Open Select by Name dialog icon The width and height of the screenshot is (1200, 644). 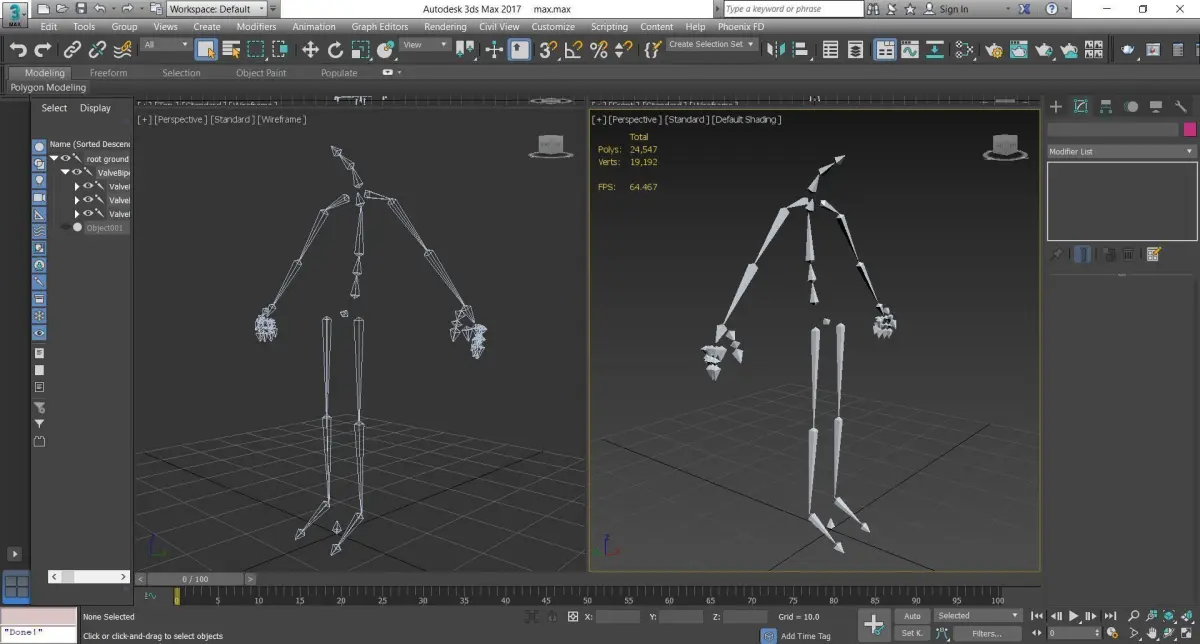tap(231, 49)
